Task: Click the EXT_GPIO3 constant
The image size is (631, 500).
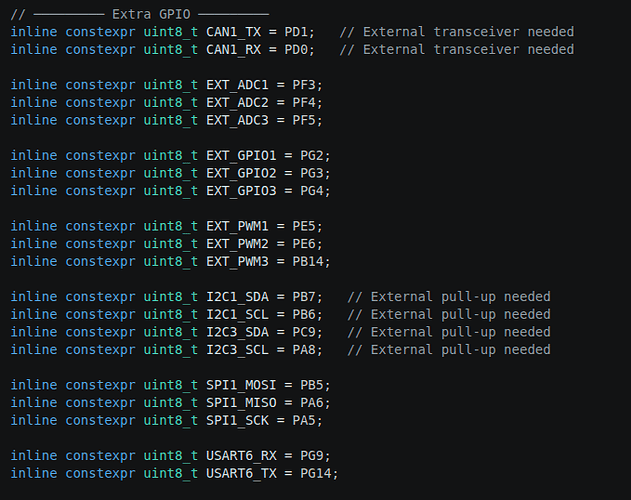Action: pyautogui.click(x=241, y=191)
